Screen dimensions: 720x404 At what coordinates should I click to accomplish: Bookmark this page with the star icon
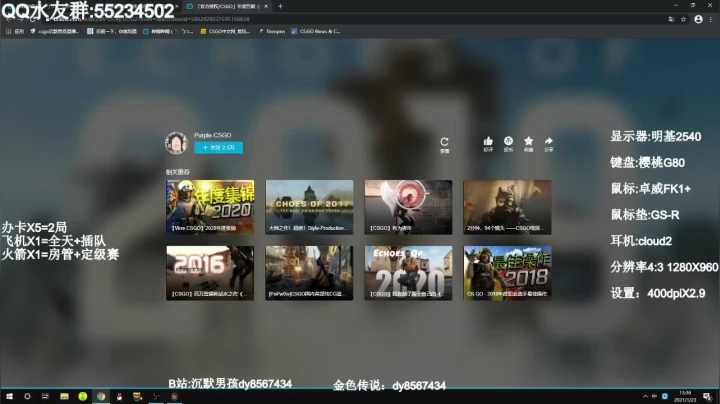click(683, 19)
